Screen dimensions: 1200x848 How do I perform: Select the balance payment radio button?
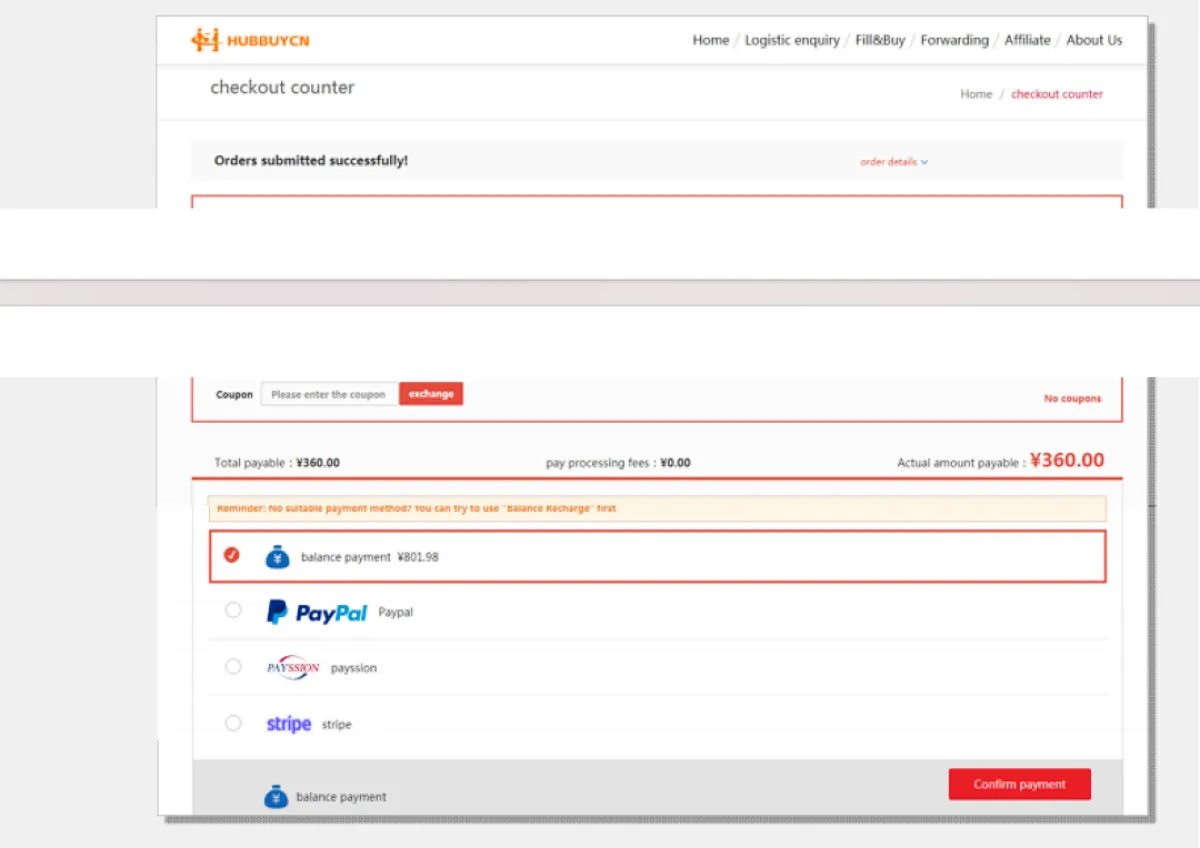[232, 555]
